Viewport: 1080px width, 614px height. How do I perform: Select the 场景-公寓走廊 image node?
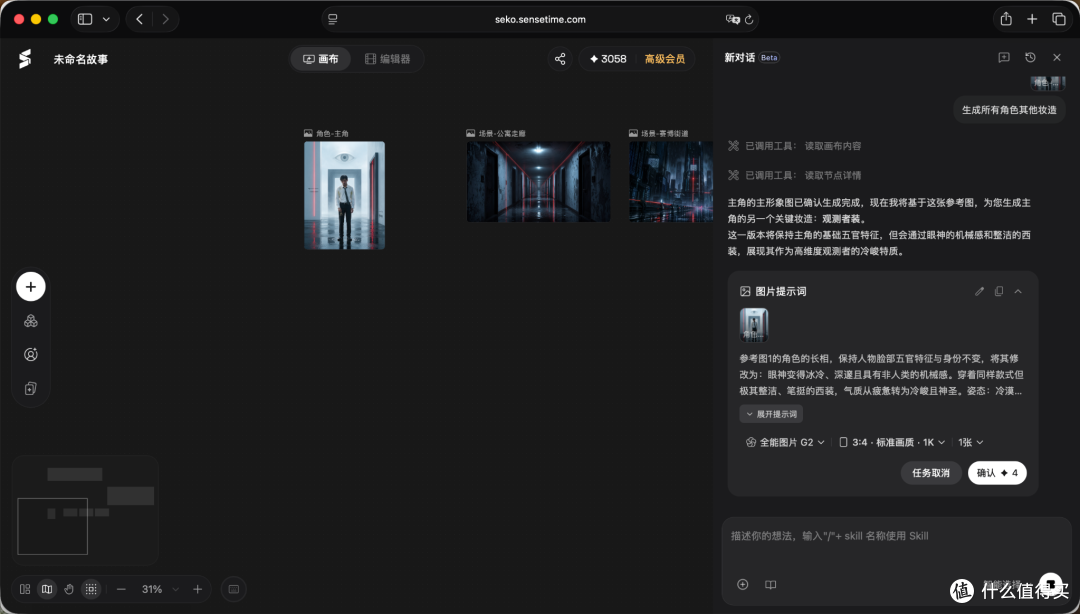(539, 182)
